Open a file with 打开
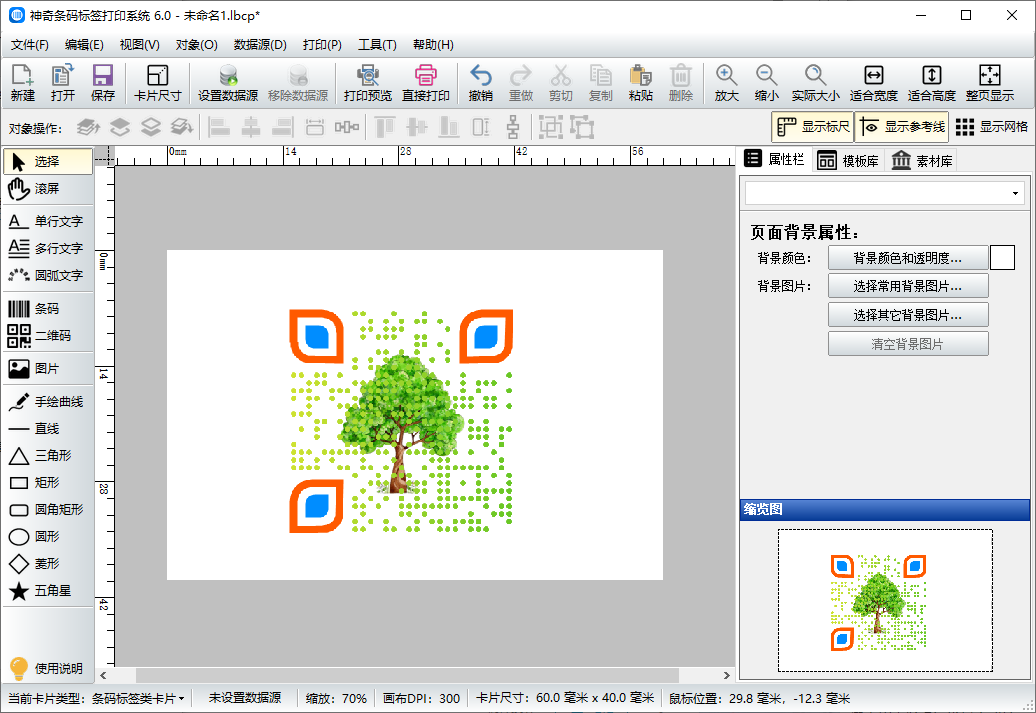This screenshot has width=1036, height=713. click(x=63, y=83)
